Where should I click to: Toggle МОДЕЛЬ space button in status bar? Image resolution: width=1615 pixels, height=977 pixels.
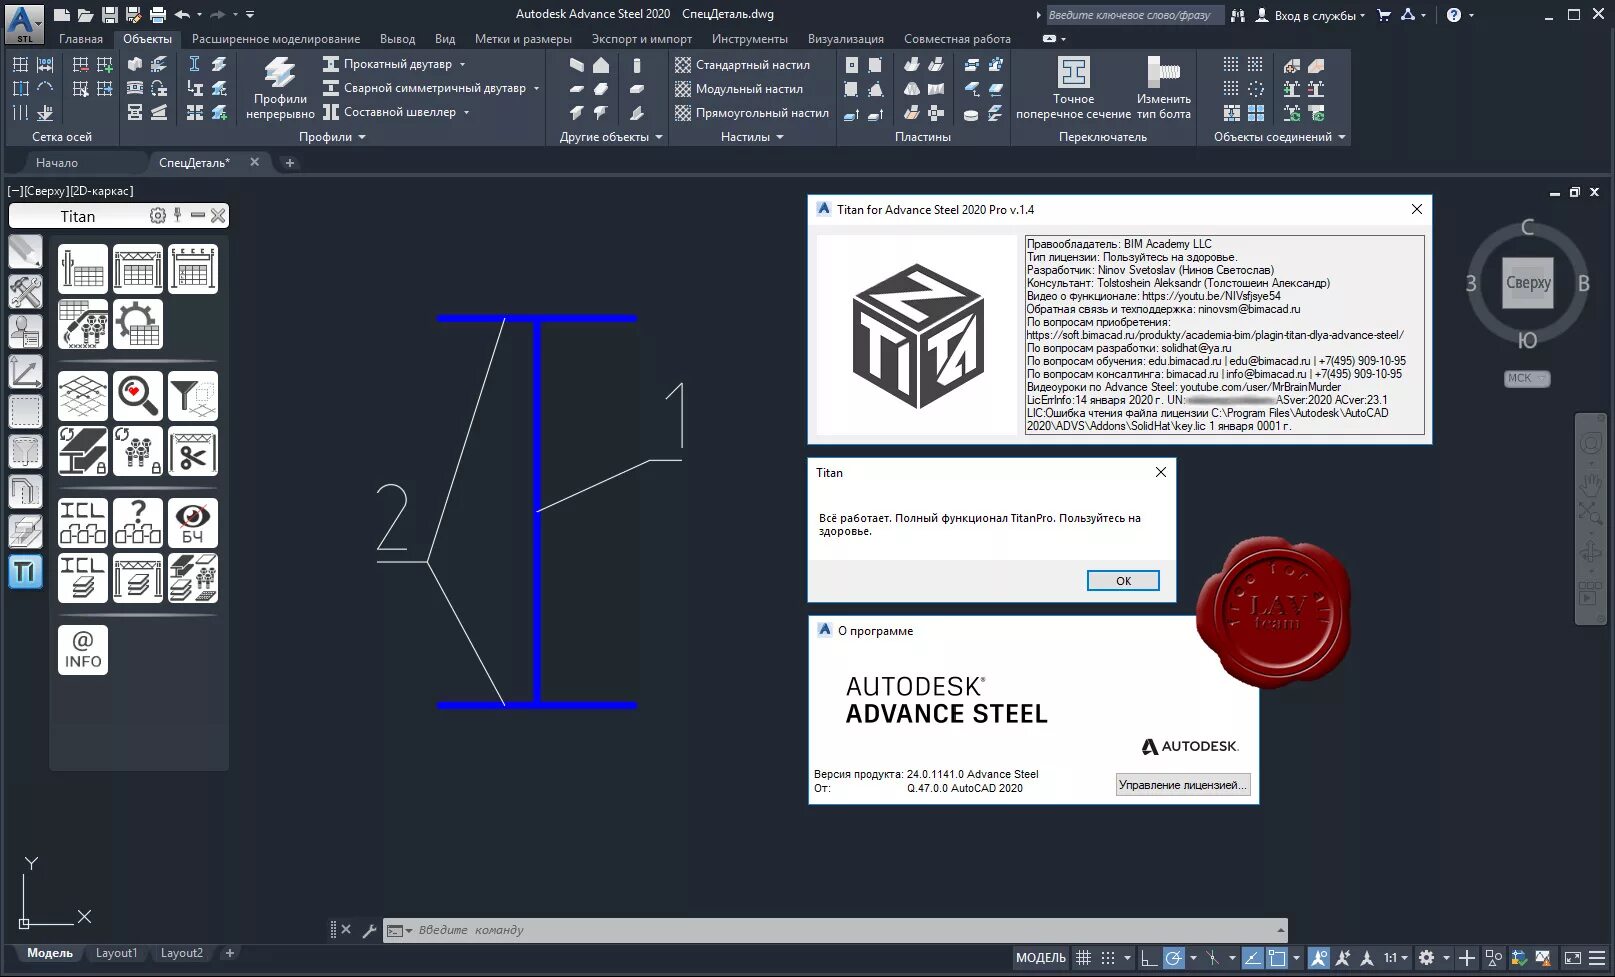click(1041, 958)
